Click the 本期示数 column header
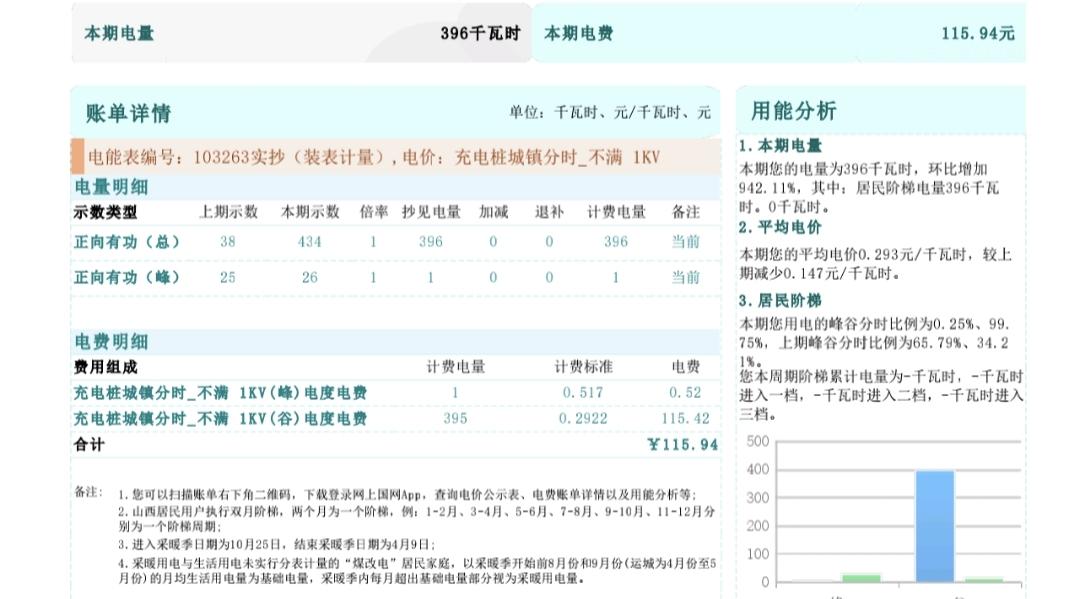Image resolution: width=1080 pixels, height=599 pixels. click(310, 212)
